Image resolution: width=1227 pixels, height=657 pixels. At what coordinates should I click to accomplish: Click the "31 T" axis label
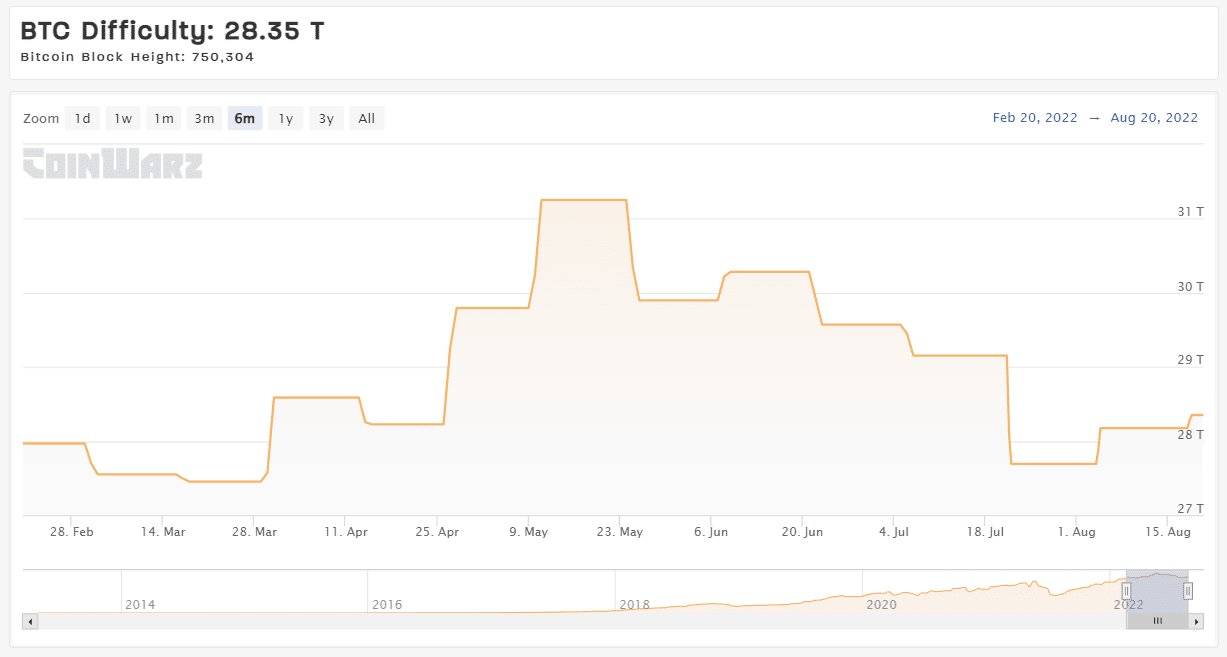click(x=1190, y=211)
